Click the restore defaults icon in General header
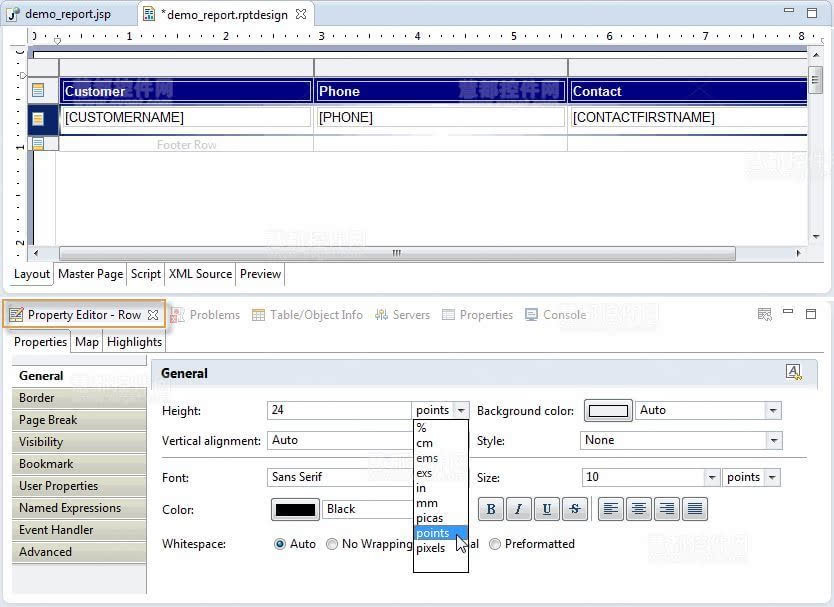 click(793, 372)
